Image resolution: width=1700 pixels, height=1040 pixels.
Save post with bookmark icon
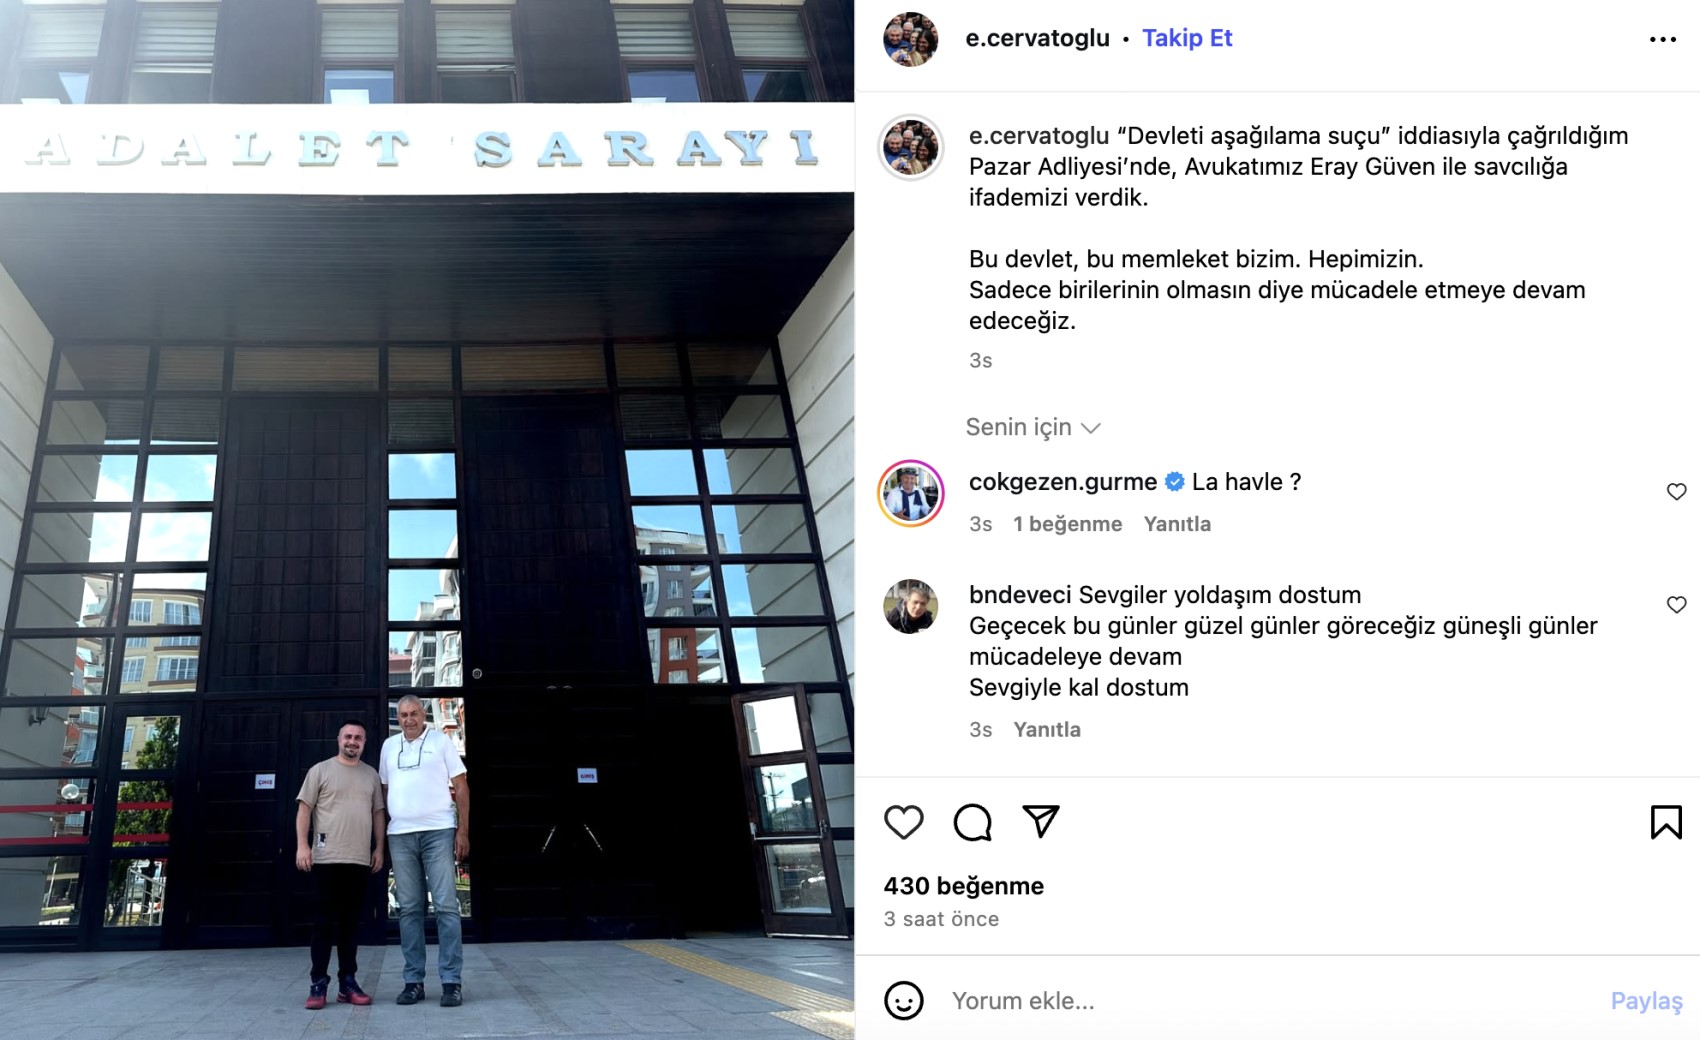pos(1666,822)
